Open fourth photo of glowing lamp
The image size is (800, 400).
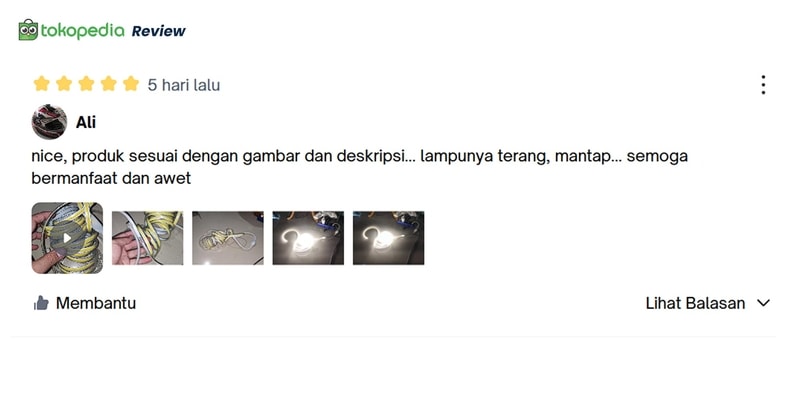click(x=308, y=238)
